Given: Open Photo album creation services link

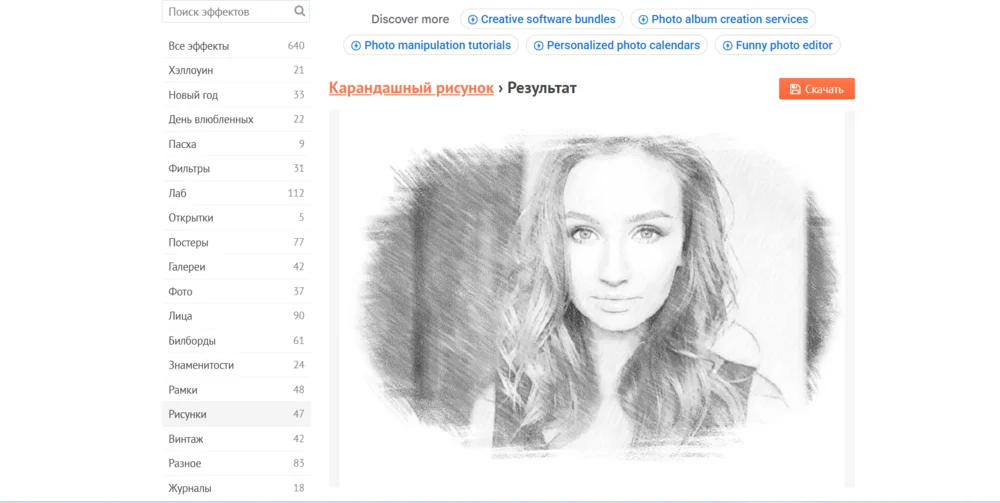Looking at the screenshot, I should click(722, 19).
